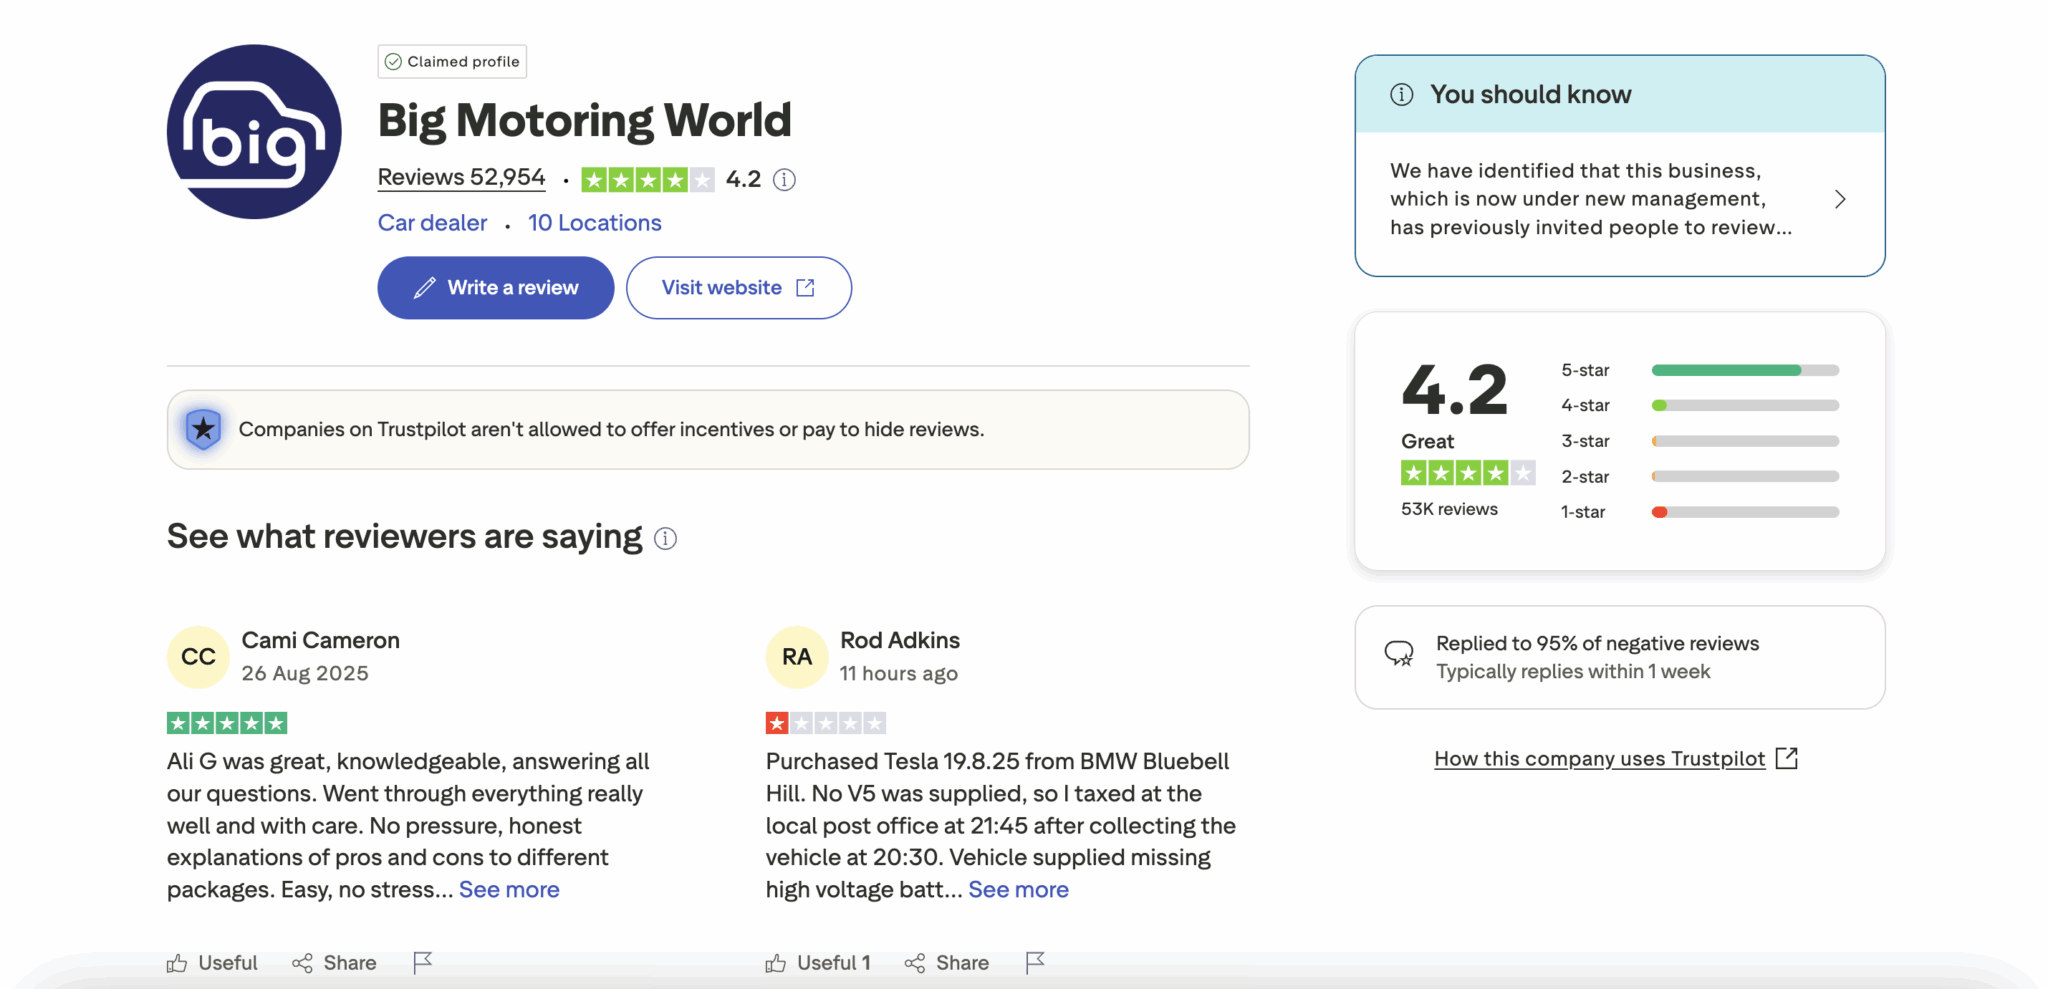The width and height of the screenshot is (2048, 989).
Task: Click Rod Adkins' RA avatar
Action: (796, 657)
